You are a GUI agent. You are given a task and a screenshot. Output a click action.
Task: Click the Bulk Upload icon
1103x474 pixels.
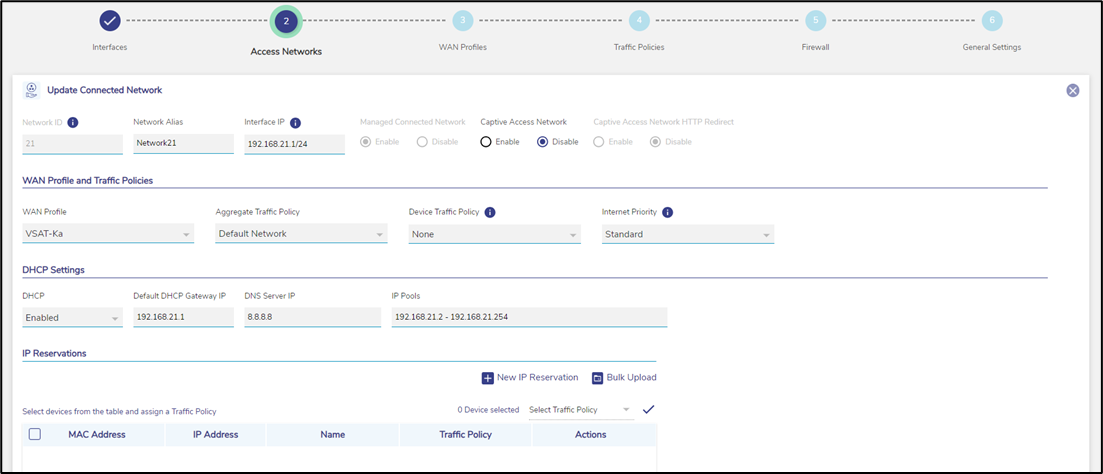pyautogui.click(x=598, y=378)
